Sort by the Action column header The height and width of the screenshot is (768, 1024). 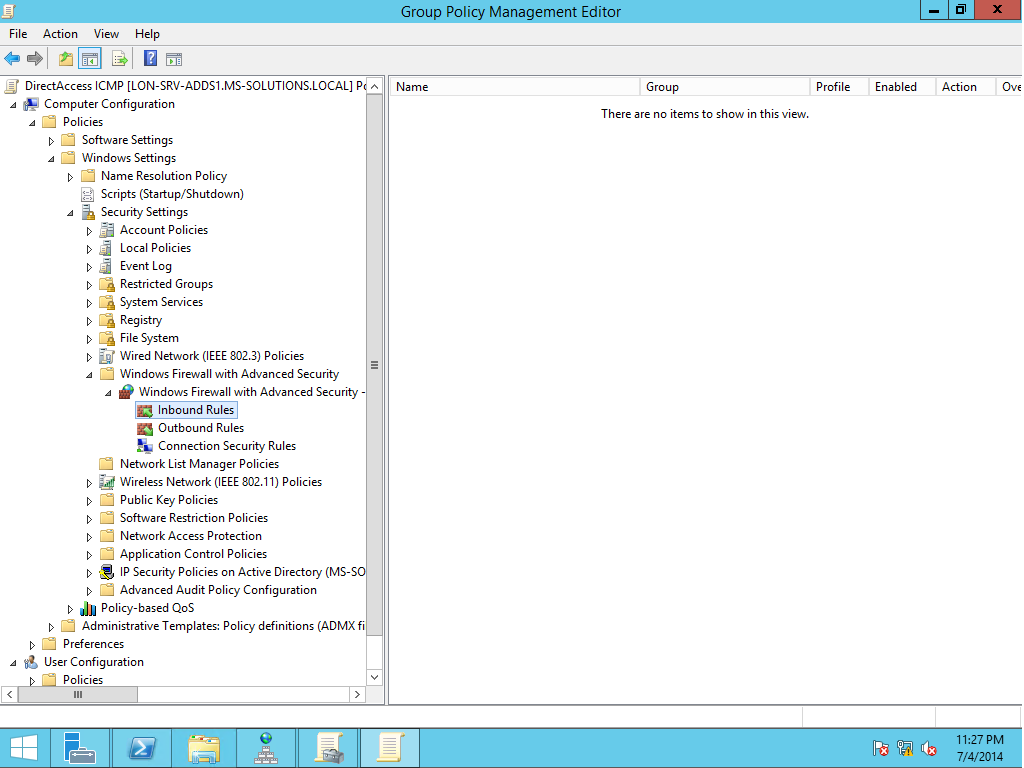pos(965,87)
